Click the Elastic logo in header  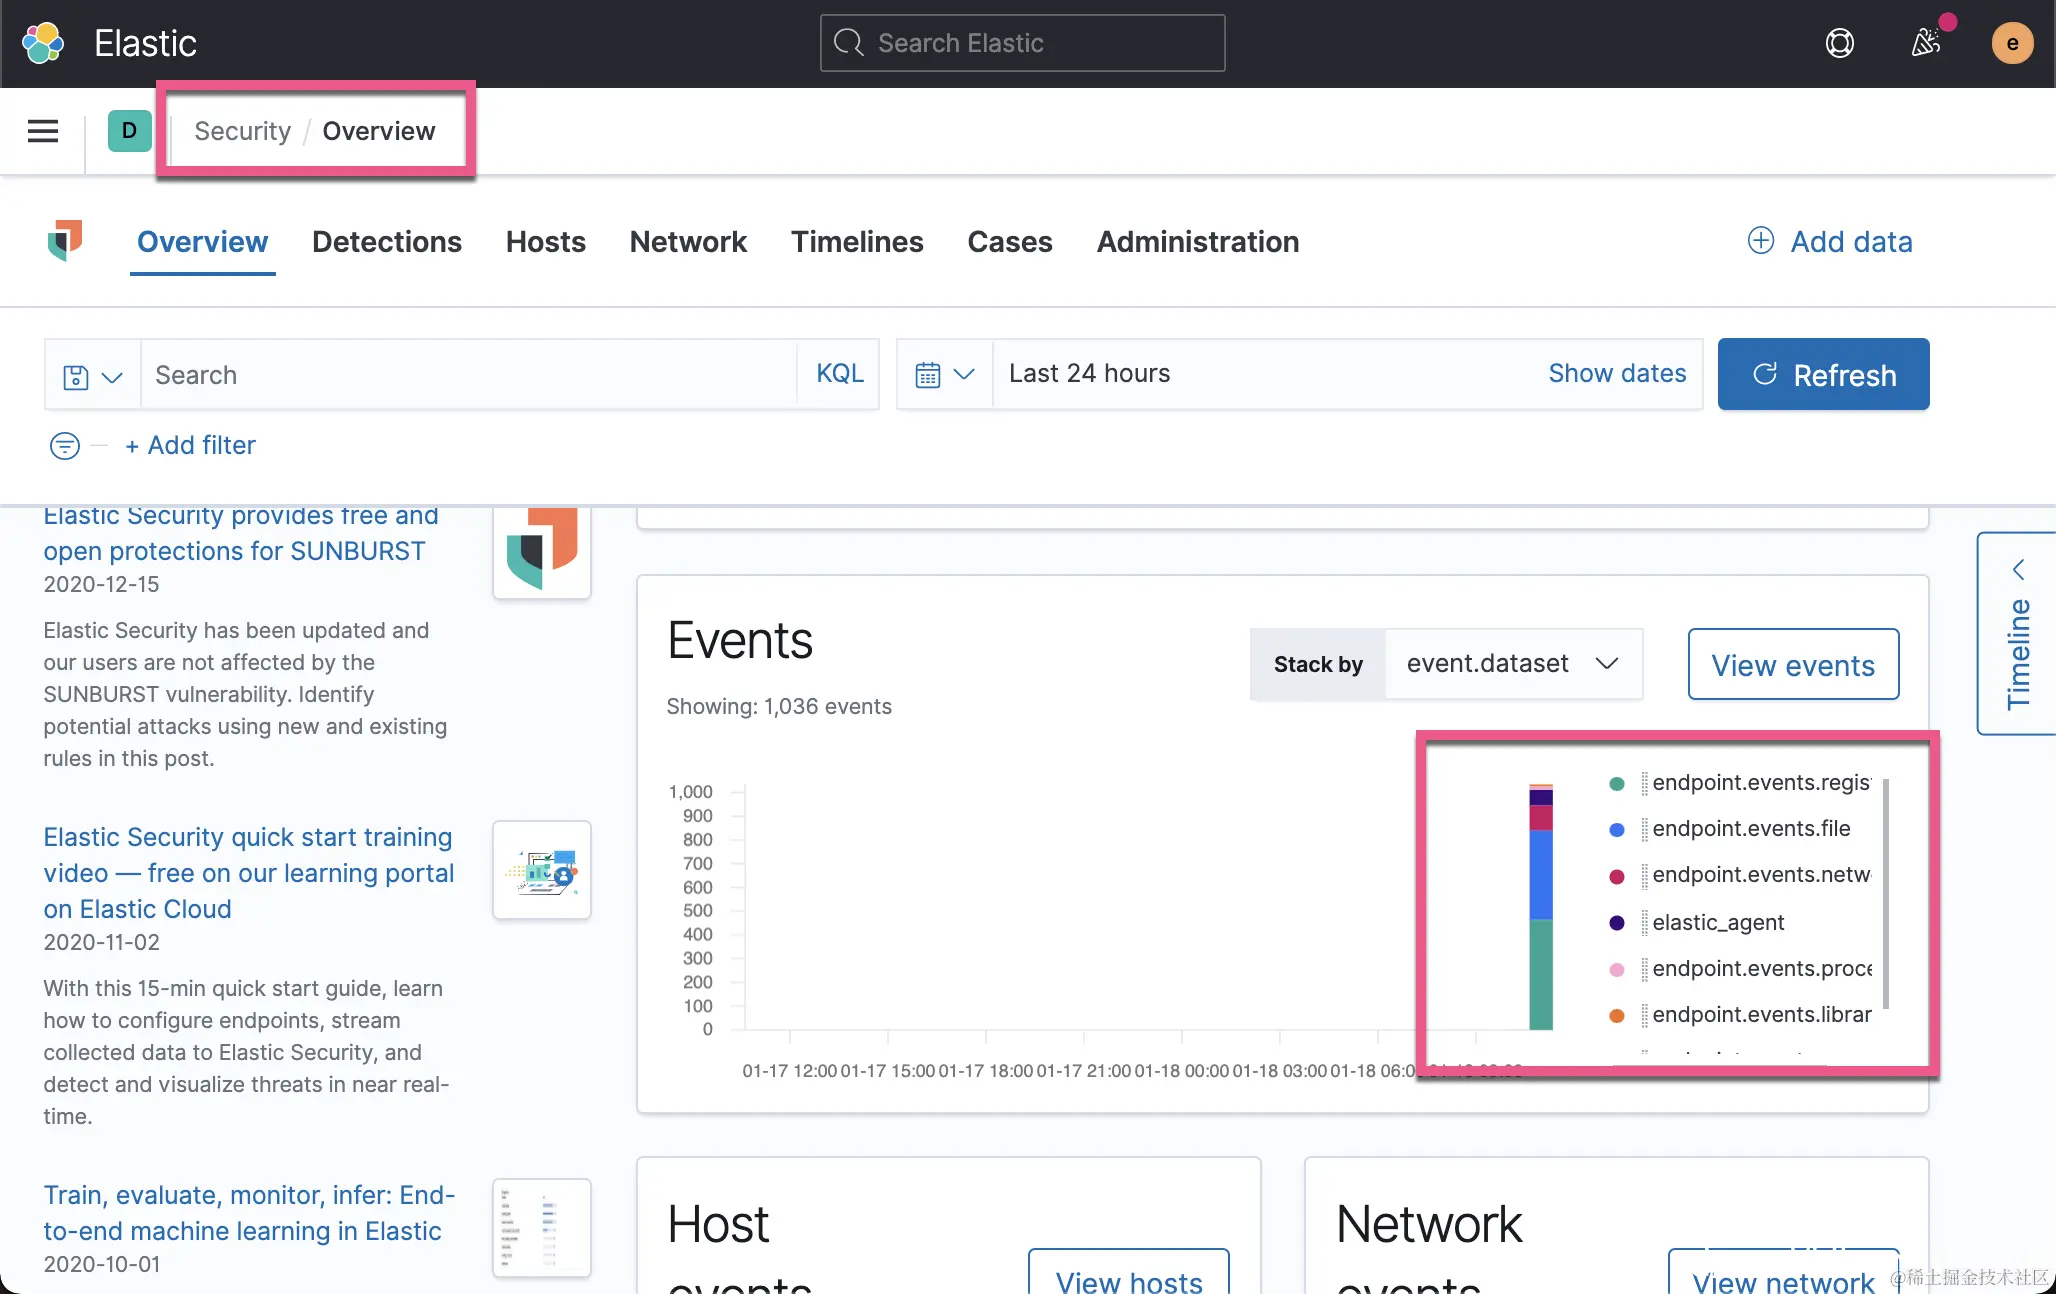click(x=43, y=43)
